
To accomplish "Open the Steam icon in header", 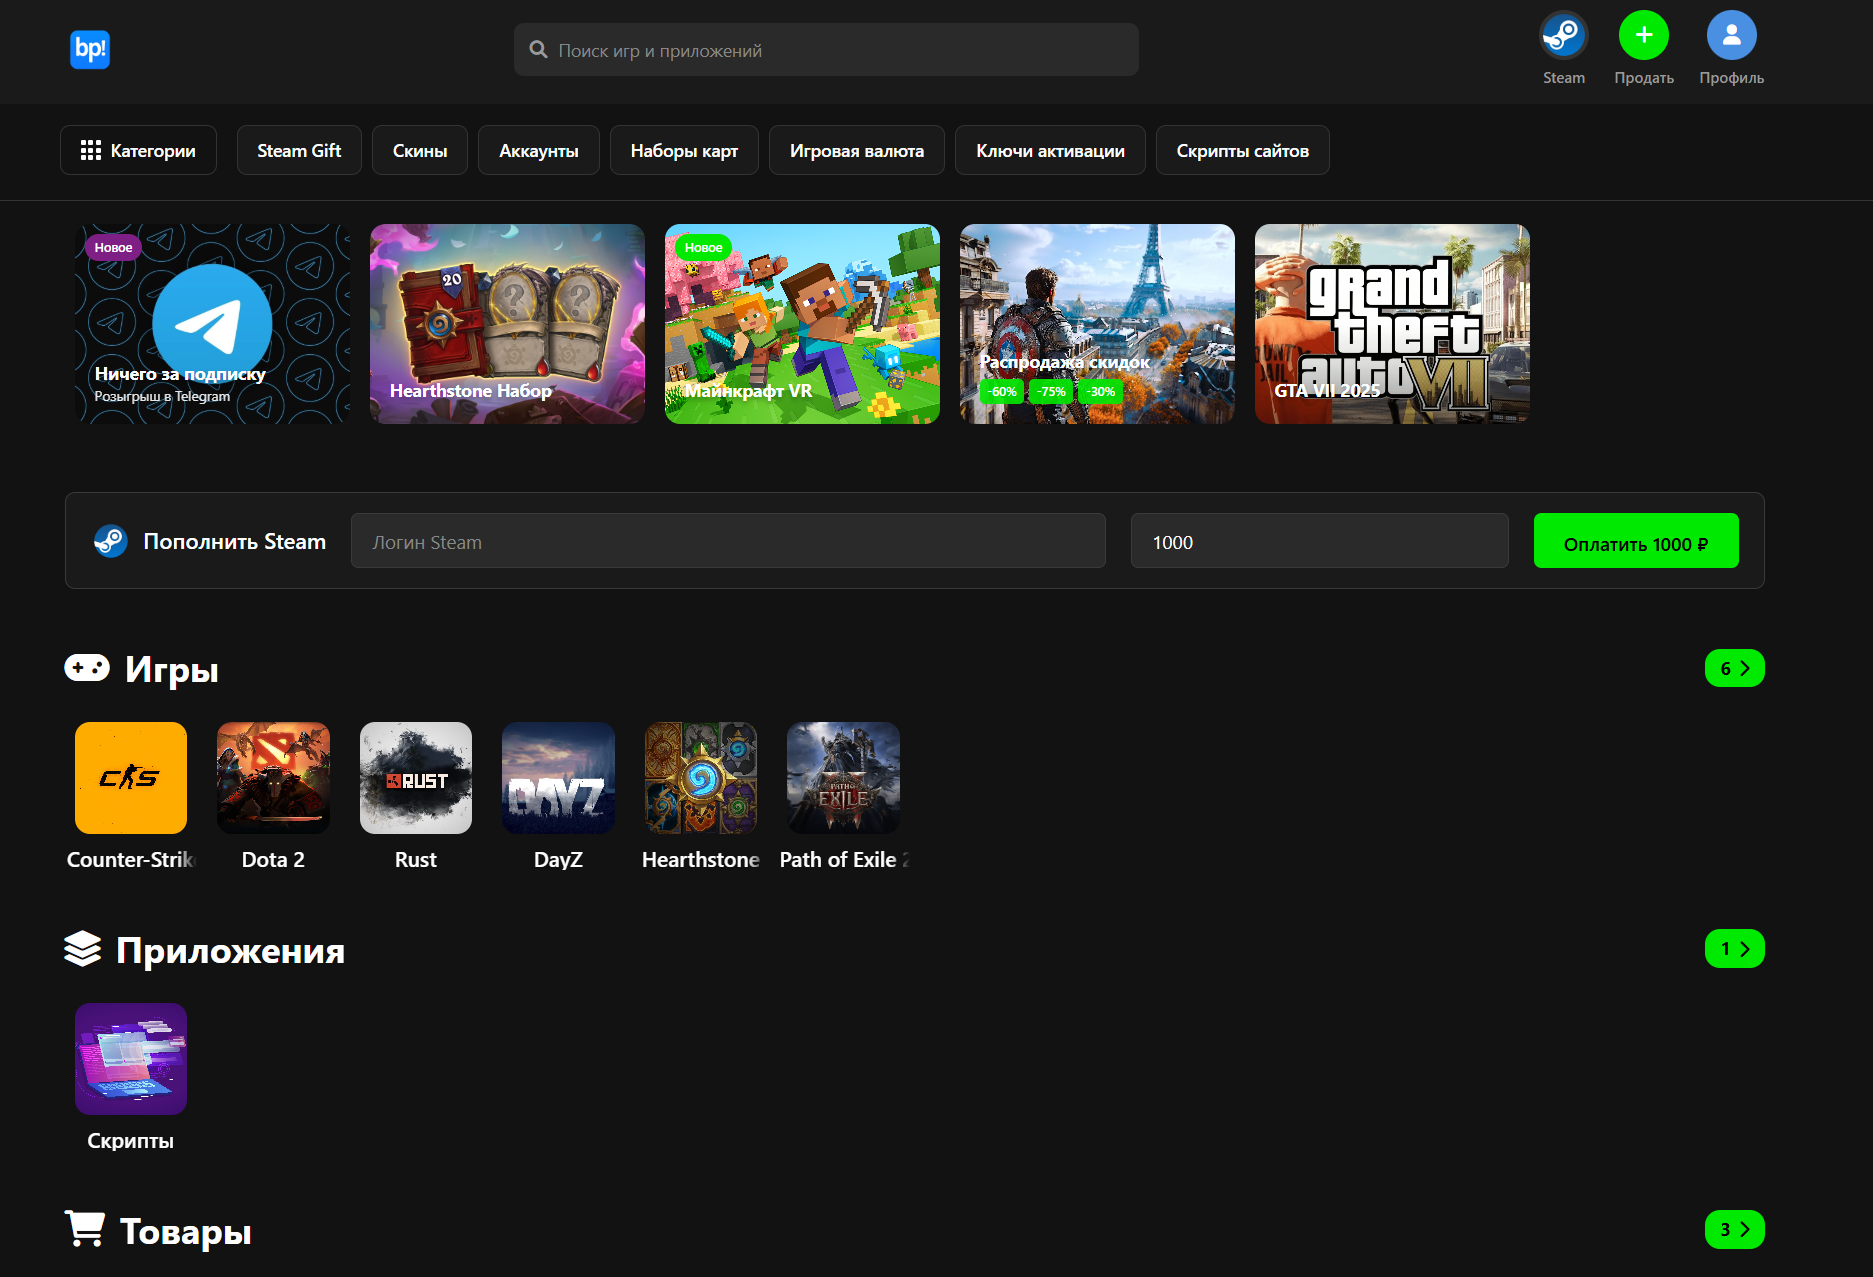I will tap(1563, 36).
